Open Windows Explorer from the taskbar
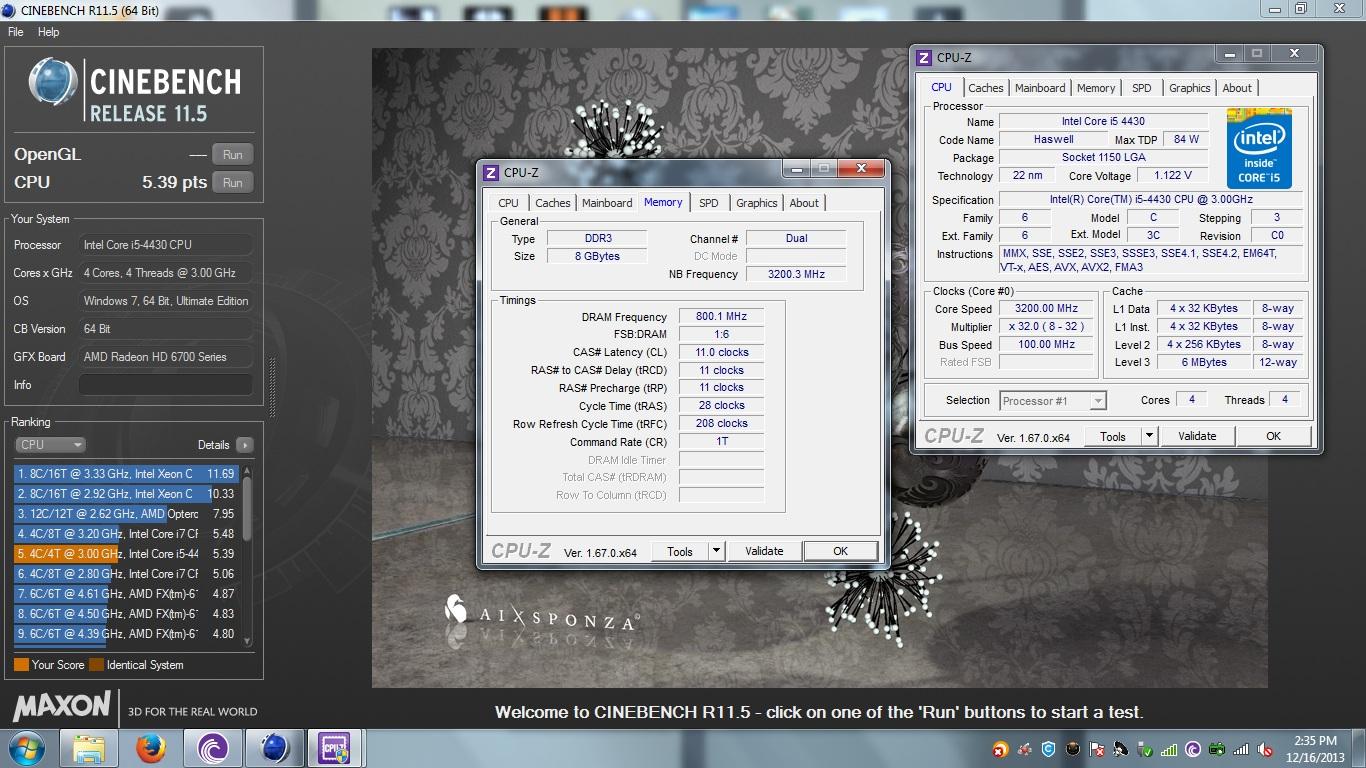Viewport: 1366px width, 768px height. (88, 748)
